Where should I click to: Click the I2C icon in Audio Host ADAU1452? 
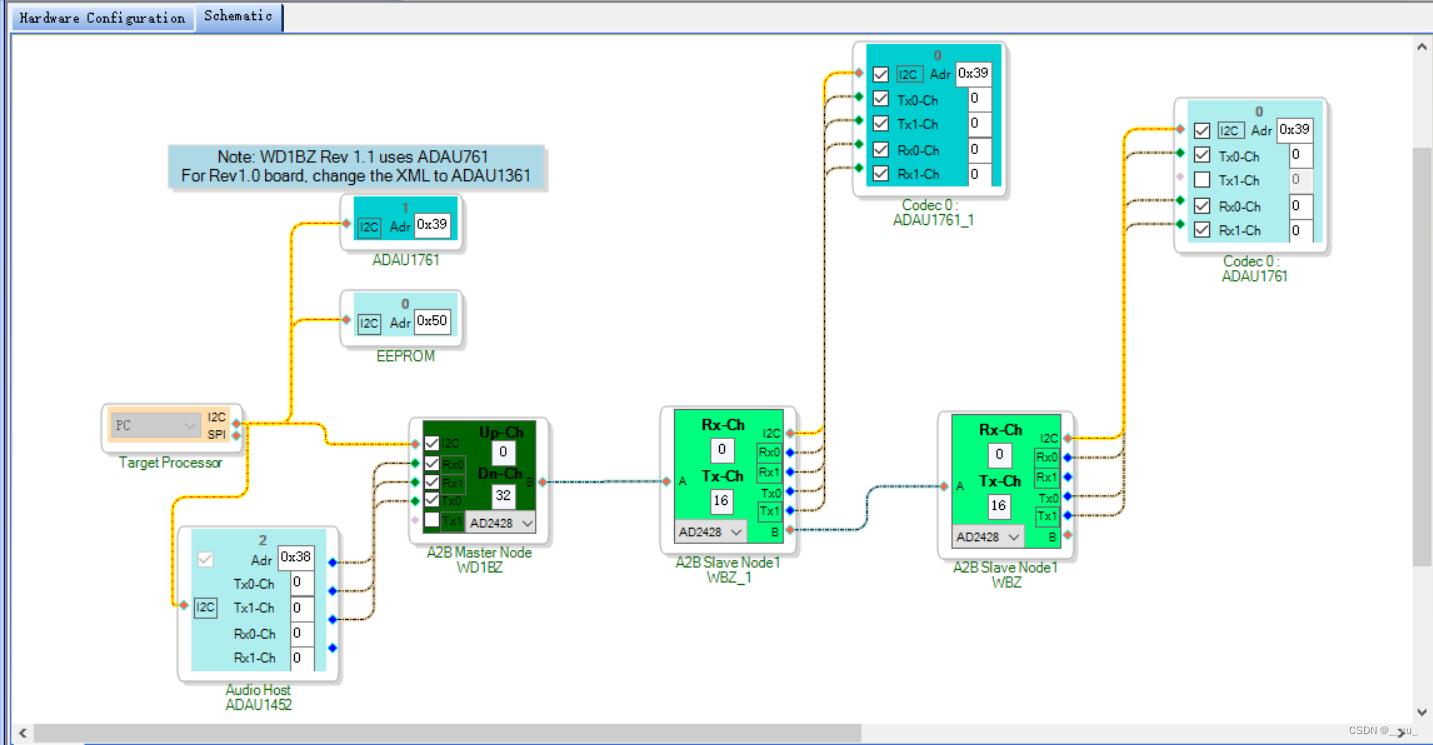pos(205,607)
